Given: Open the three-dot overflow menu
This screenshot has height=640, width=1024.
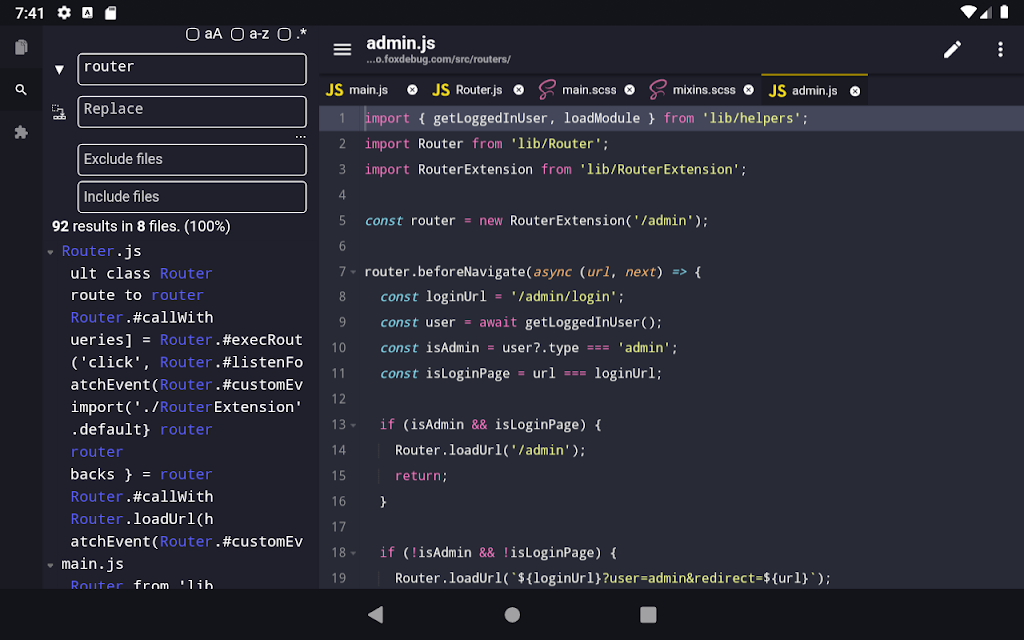Looking at the screenshot, I should pos(1000,48).
